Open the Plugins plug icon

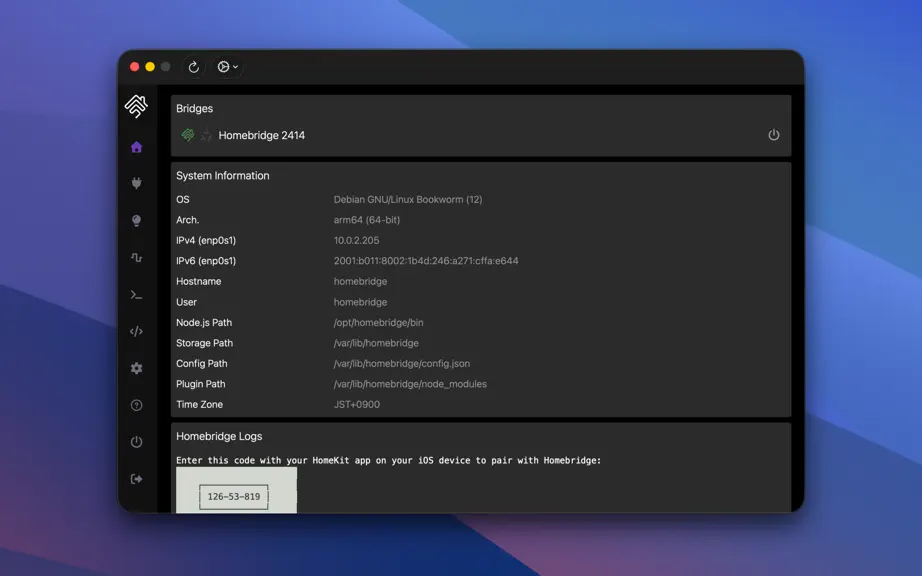click(x=136, y=183)
